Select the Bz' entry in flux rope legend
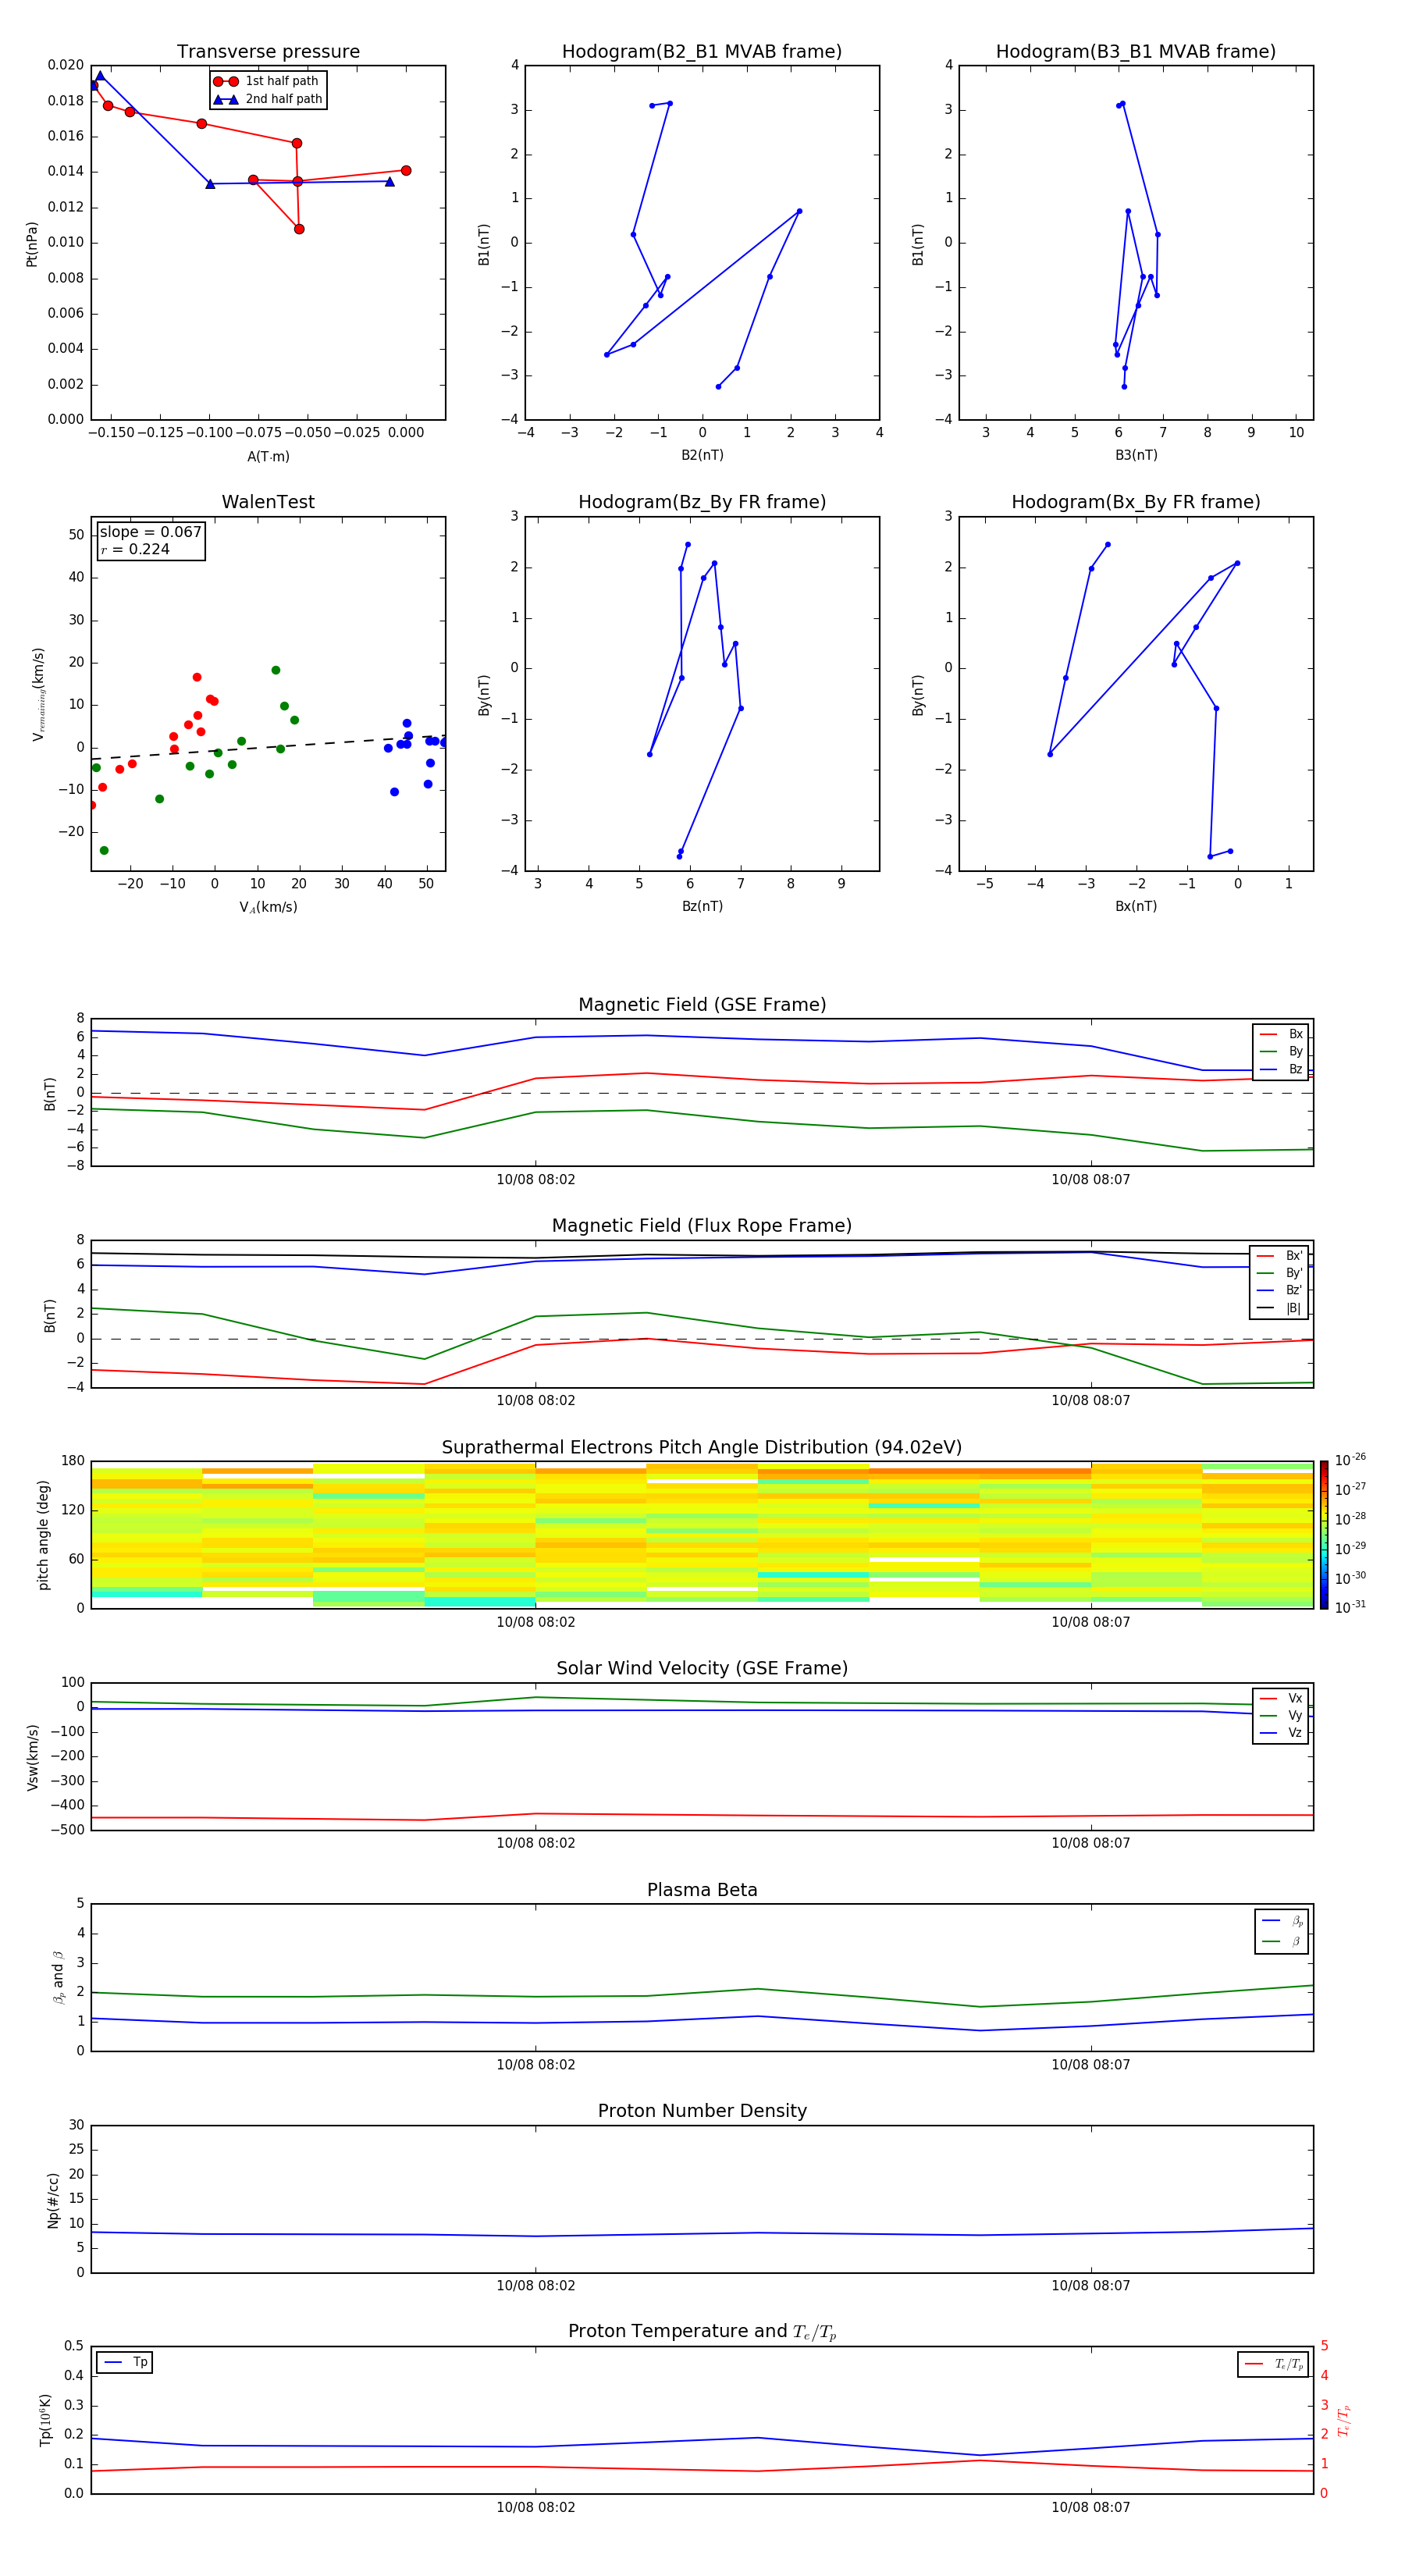 click(x=1280, y=1290)
